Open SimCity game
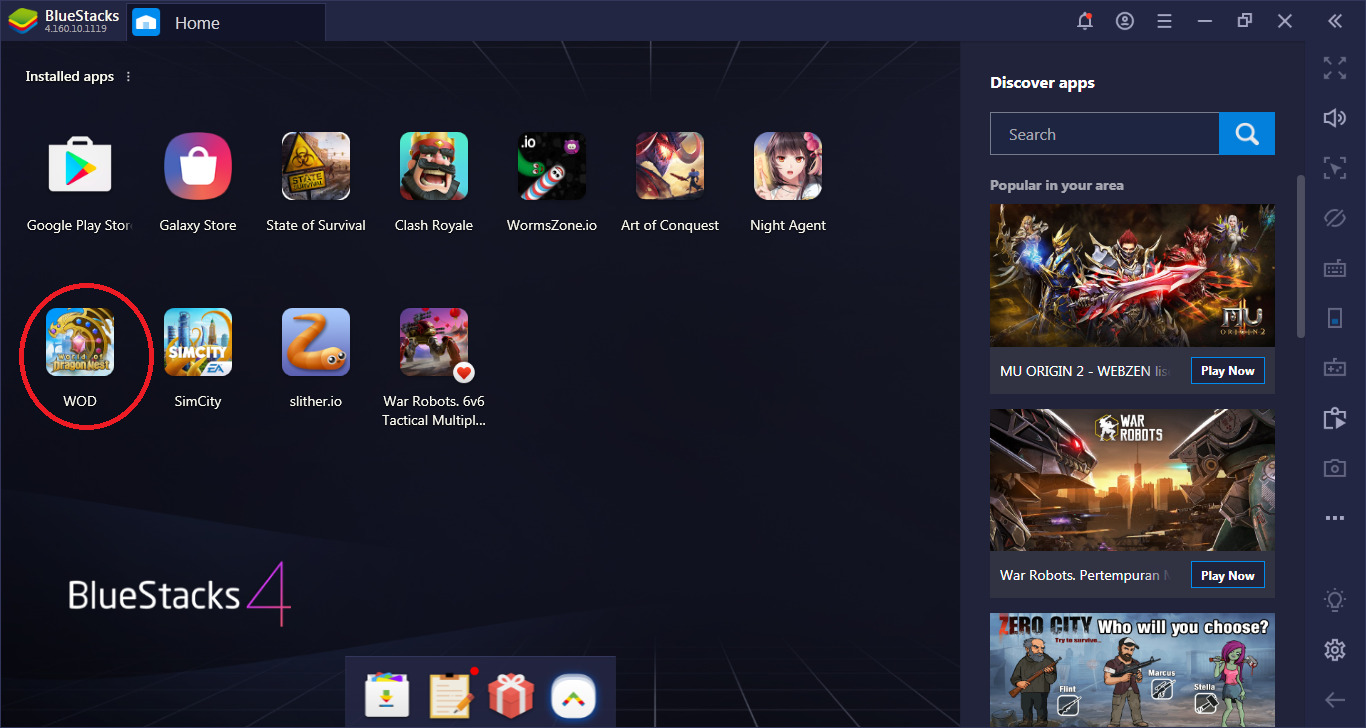The width and height of the screenshot is (1366, 728). pyautogui.click(x=198, y=342)
